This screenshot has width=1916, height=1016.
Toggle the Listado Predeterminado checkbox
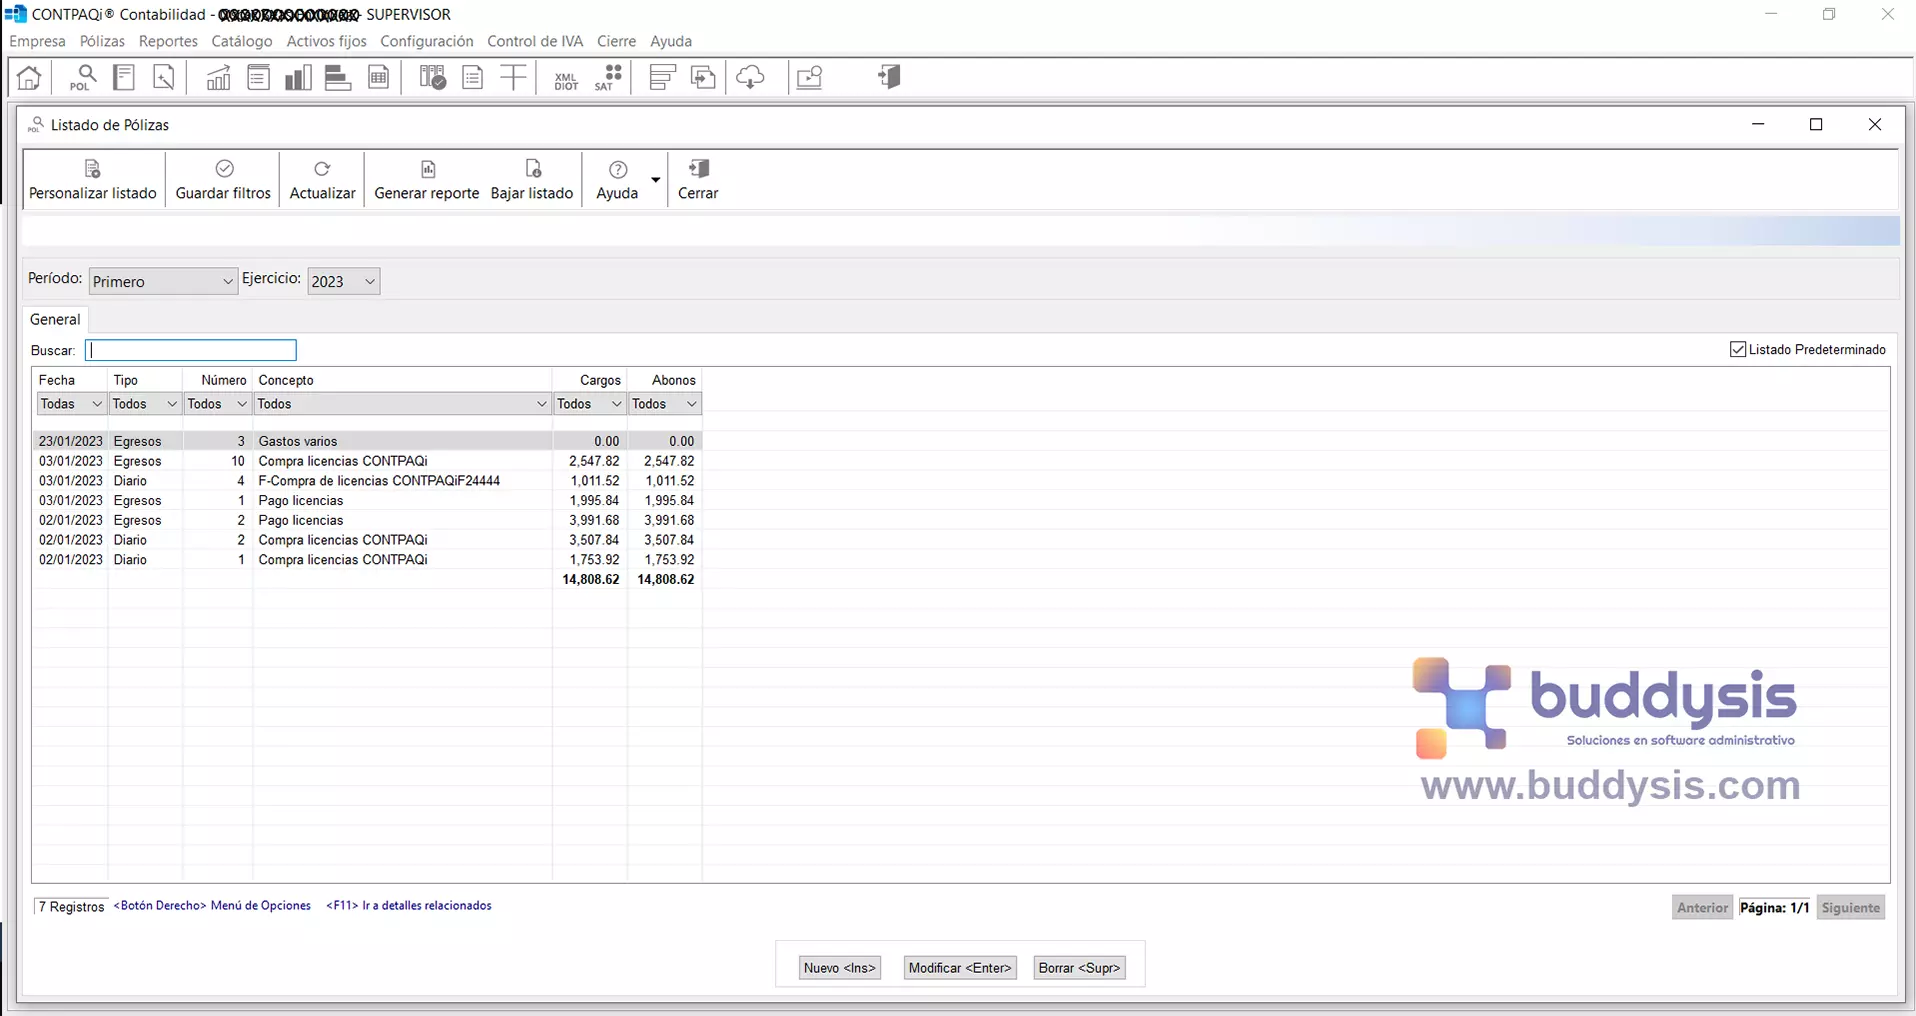(x=1738, y=349)
